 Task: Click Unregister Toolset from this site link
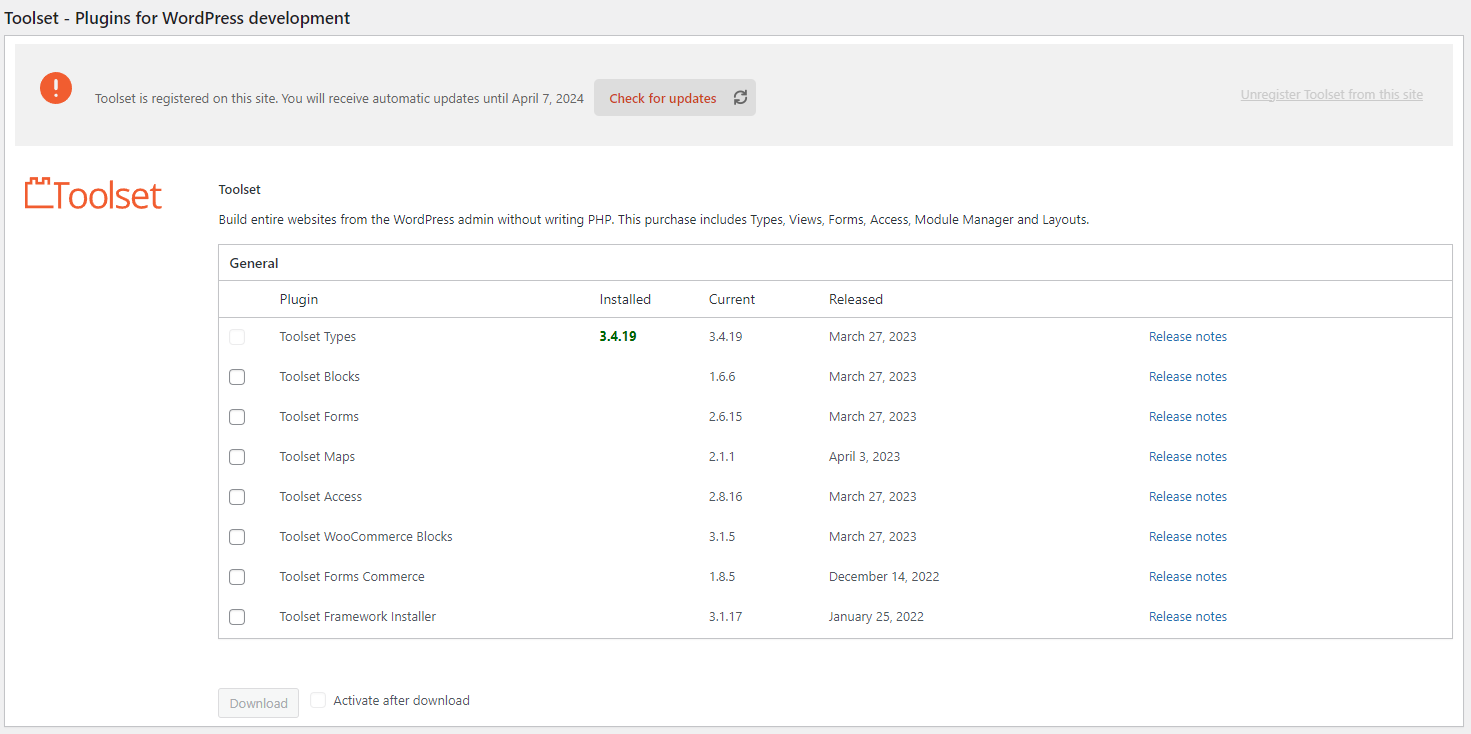click(1332, 95)
